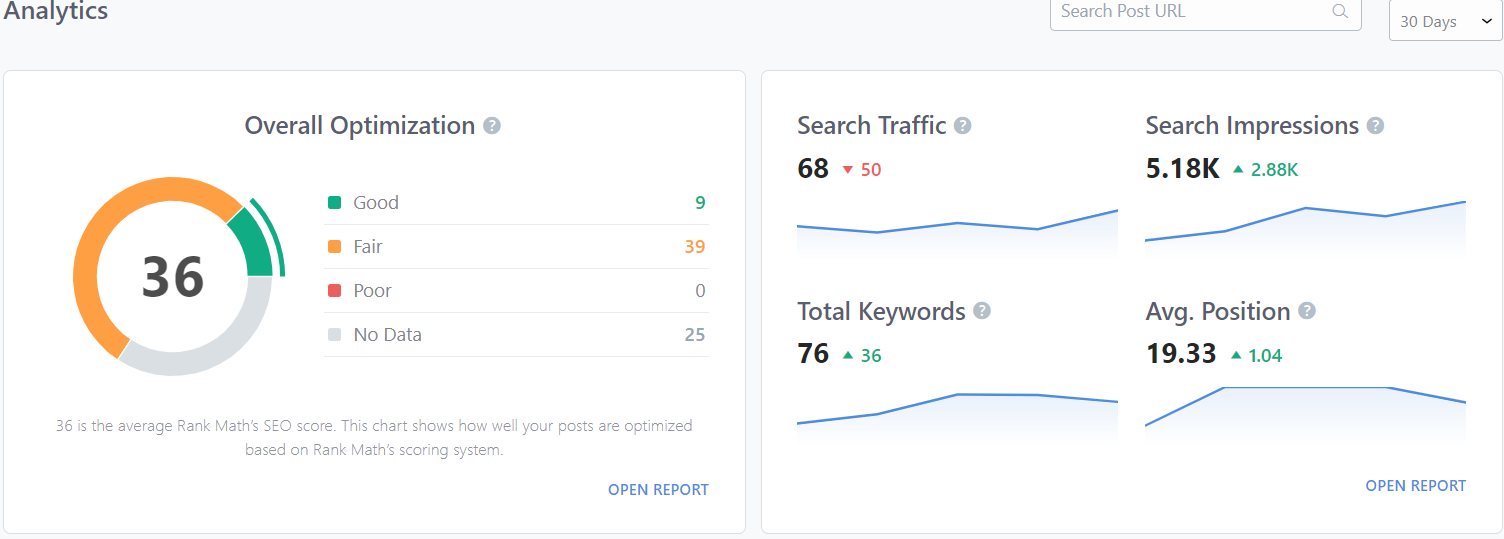
Task: Click the green up arrow beside 2.88K
Action: pyautogui.click(x=1238, y=170)
